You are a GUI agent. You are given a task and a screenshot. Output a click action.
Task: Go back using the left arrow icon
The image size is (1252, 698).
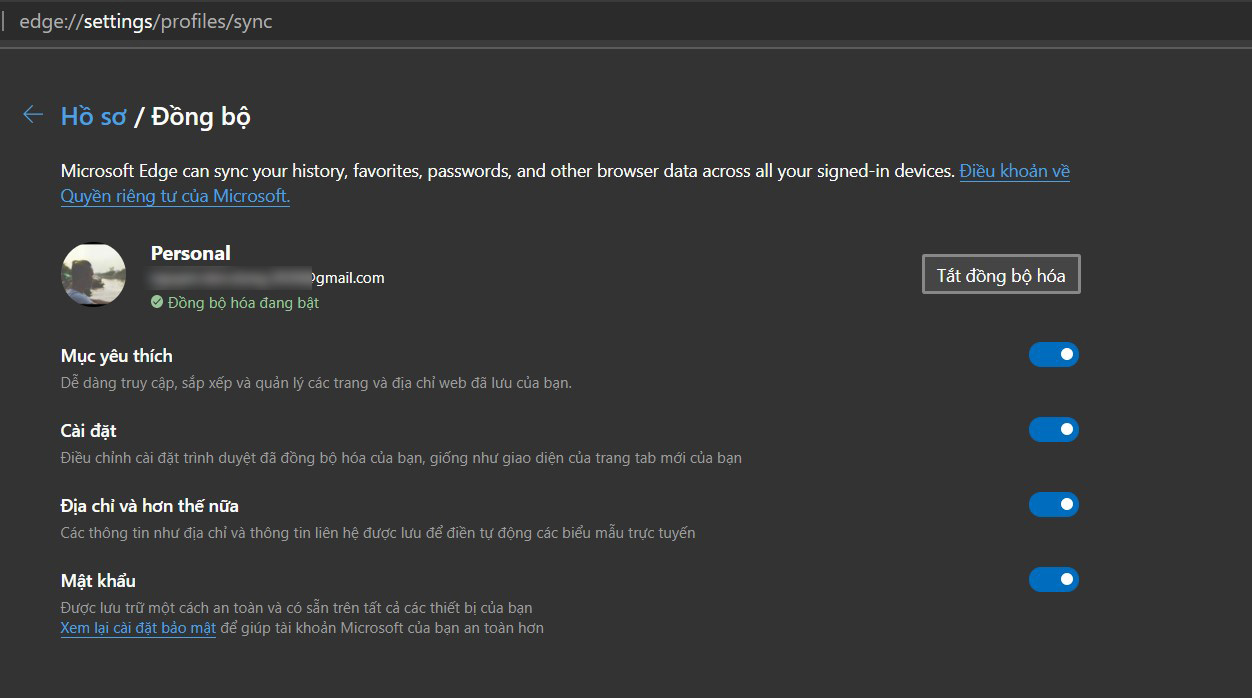pyautogui.click(x=33, y=115)
